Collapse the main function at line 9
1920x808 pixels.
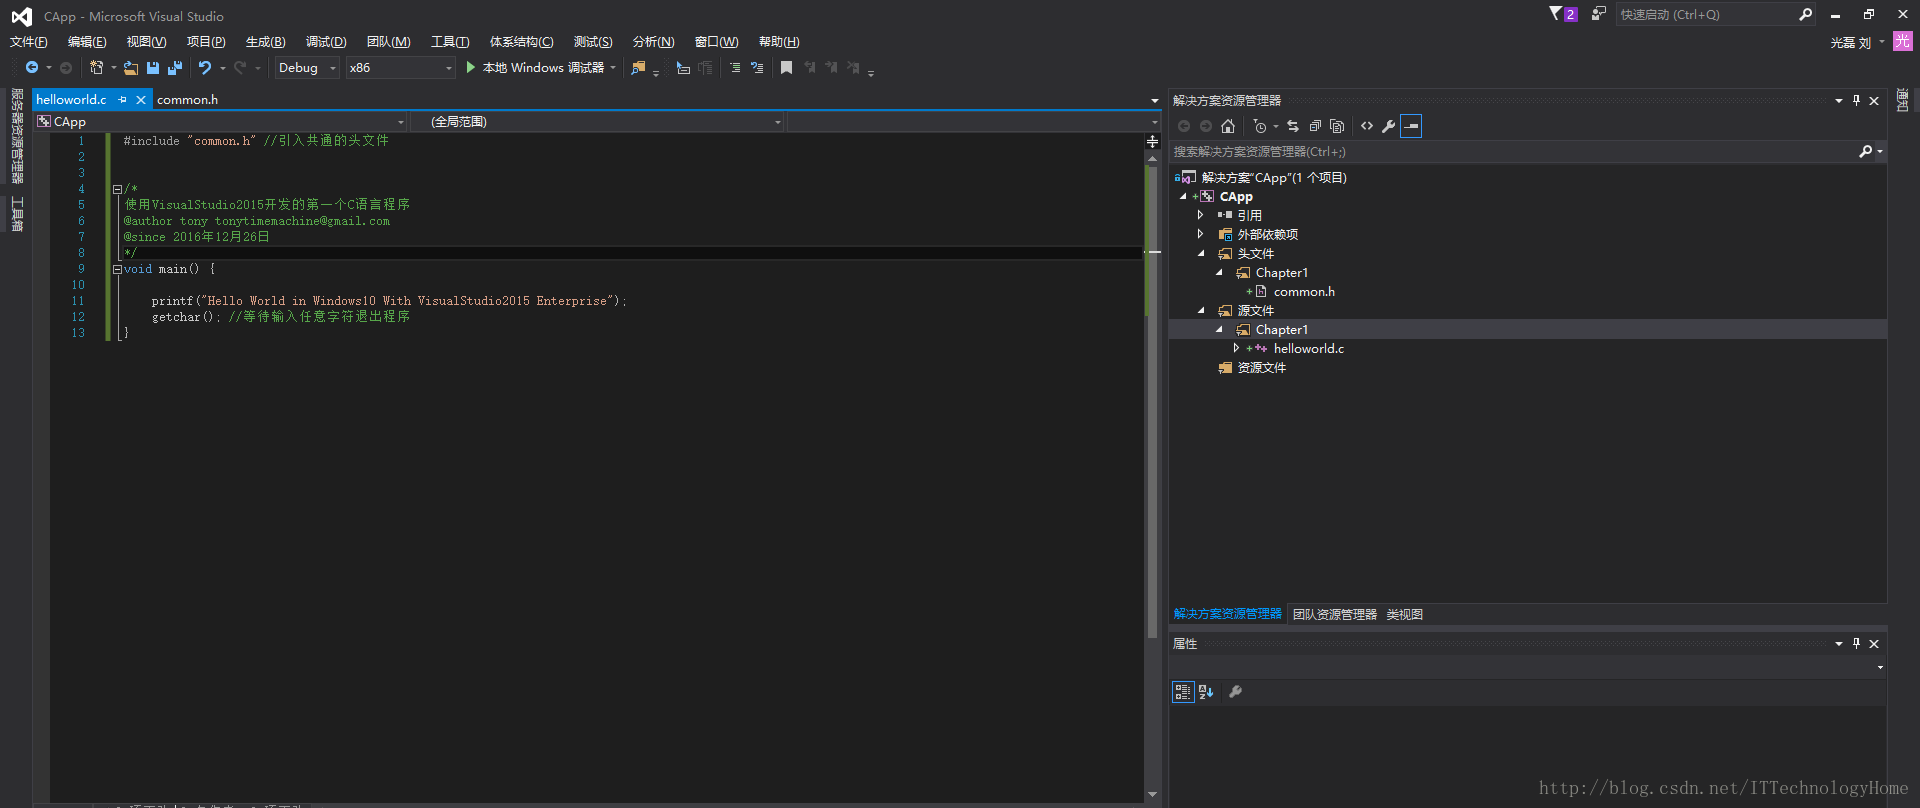point(117,269)
